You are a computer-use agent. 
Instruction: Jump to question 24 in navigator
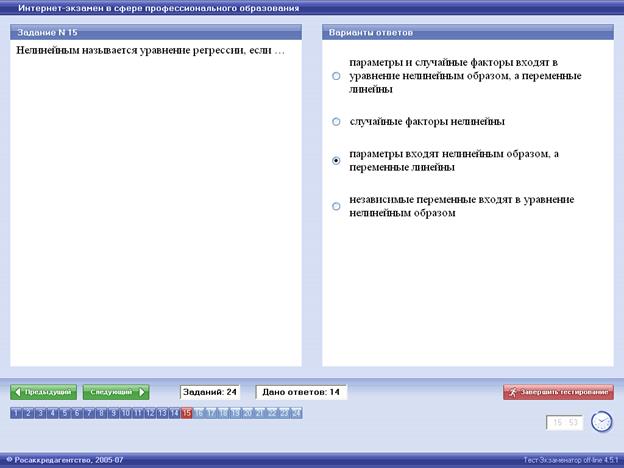[296, 413]
